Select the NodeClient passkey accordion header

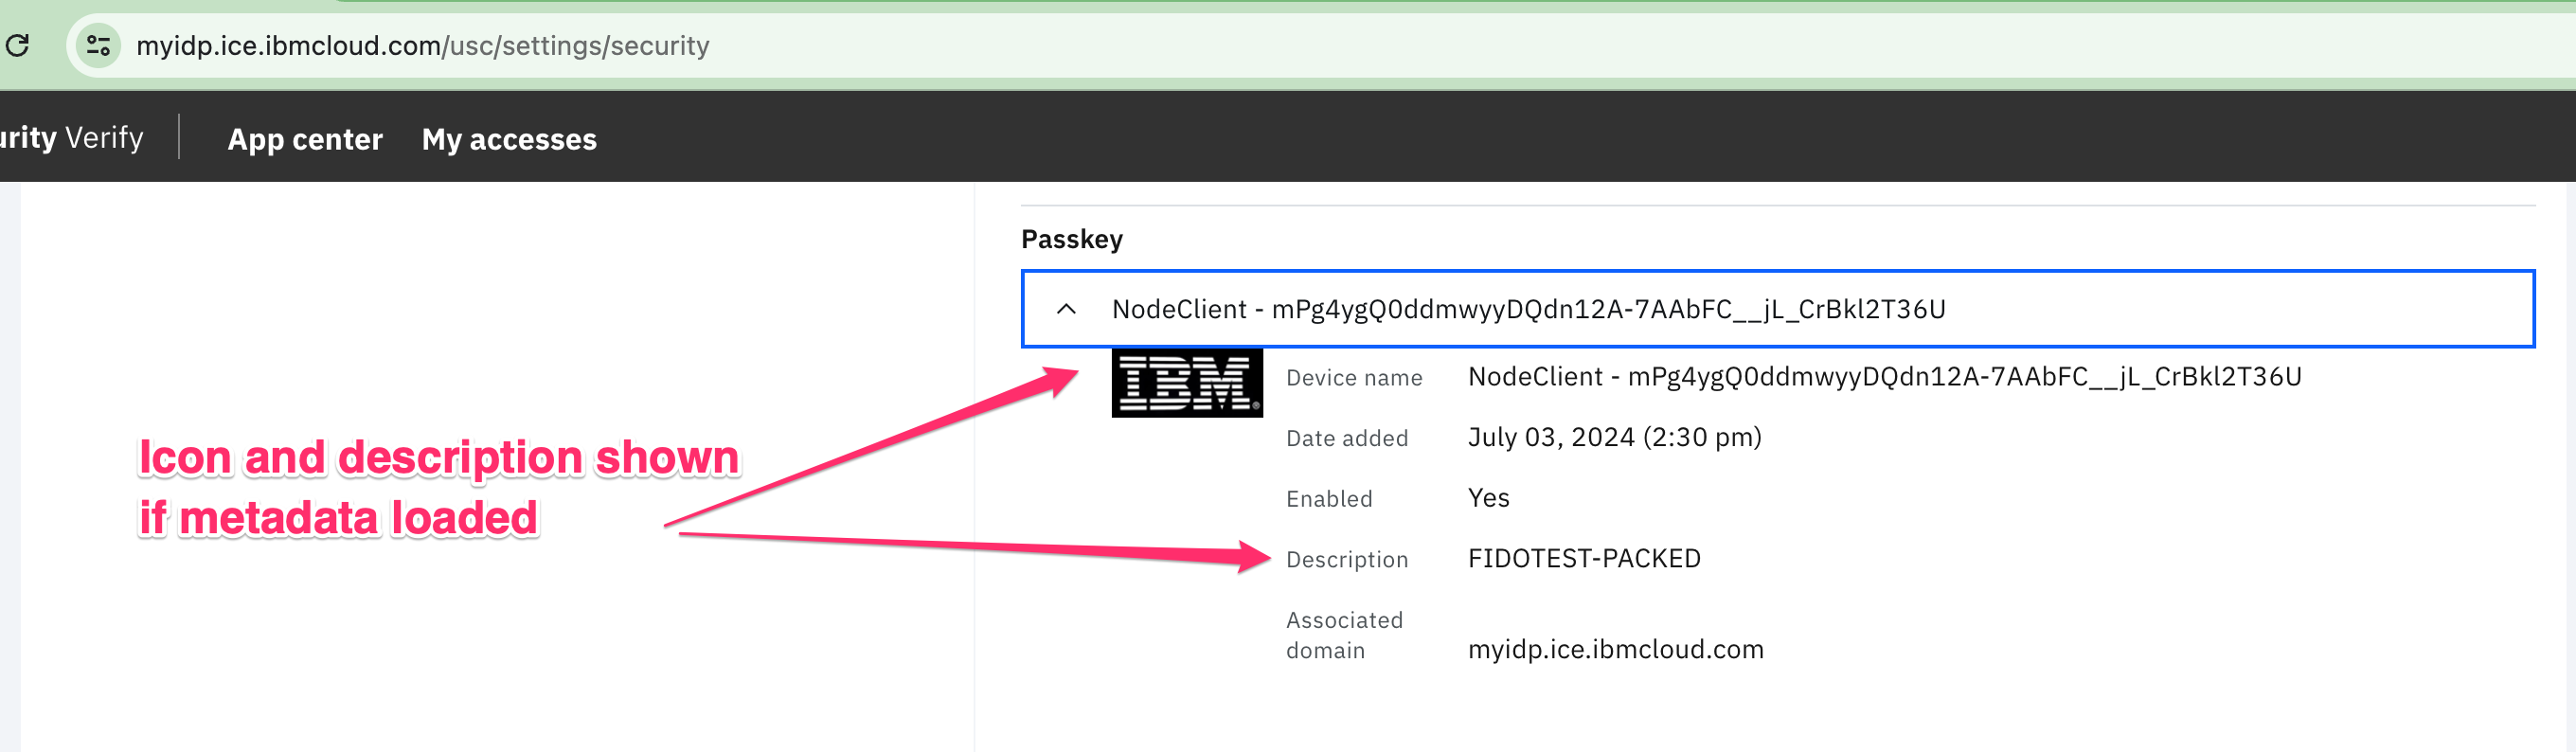point(1777,309)
